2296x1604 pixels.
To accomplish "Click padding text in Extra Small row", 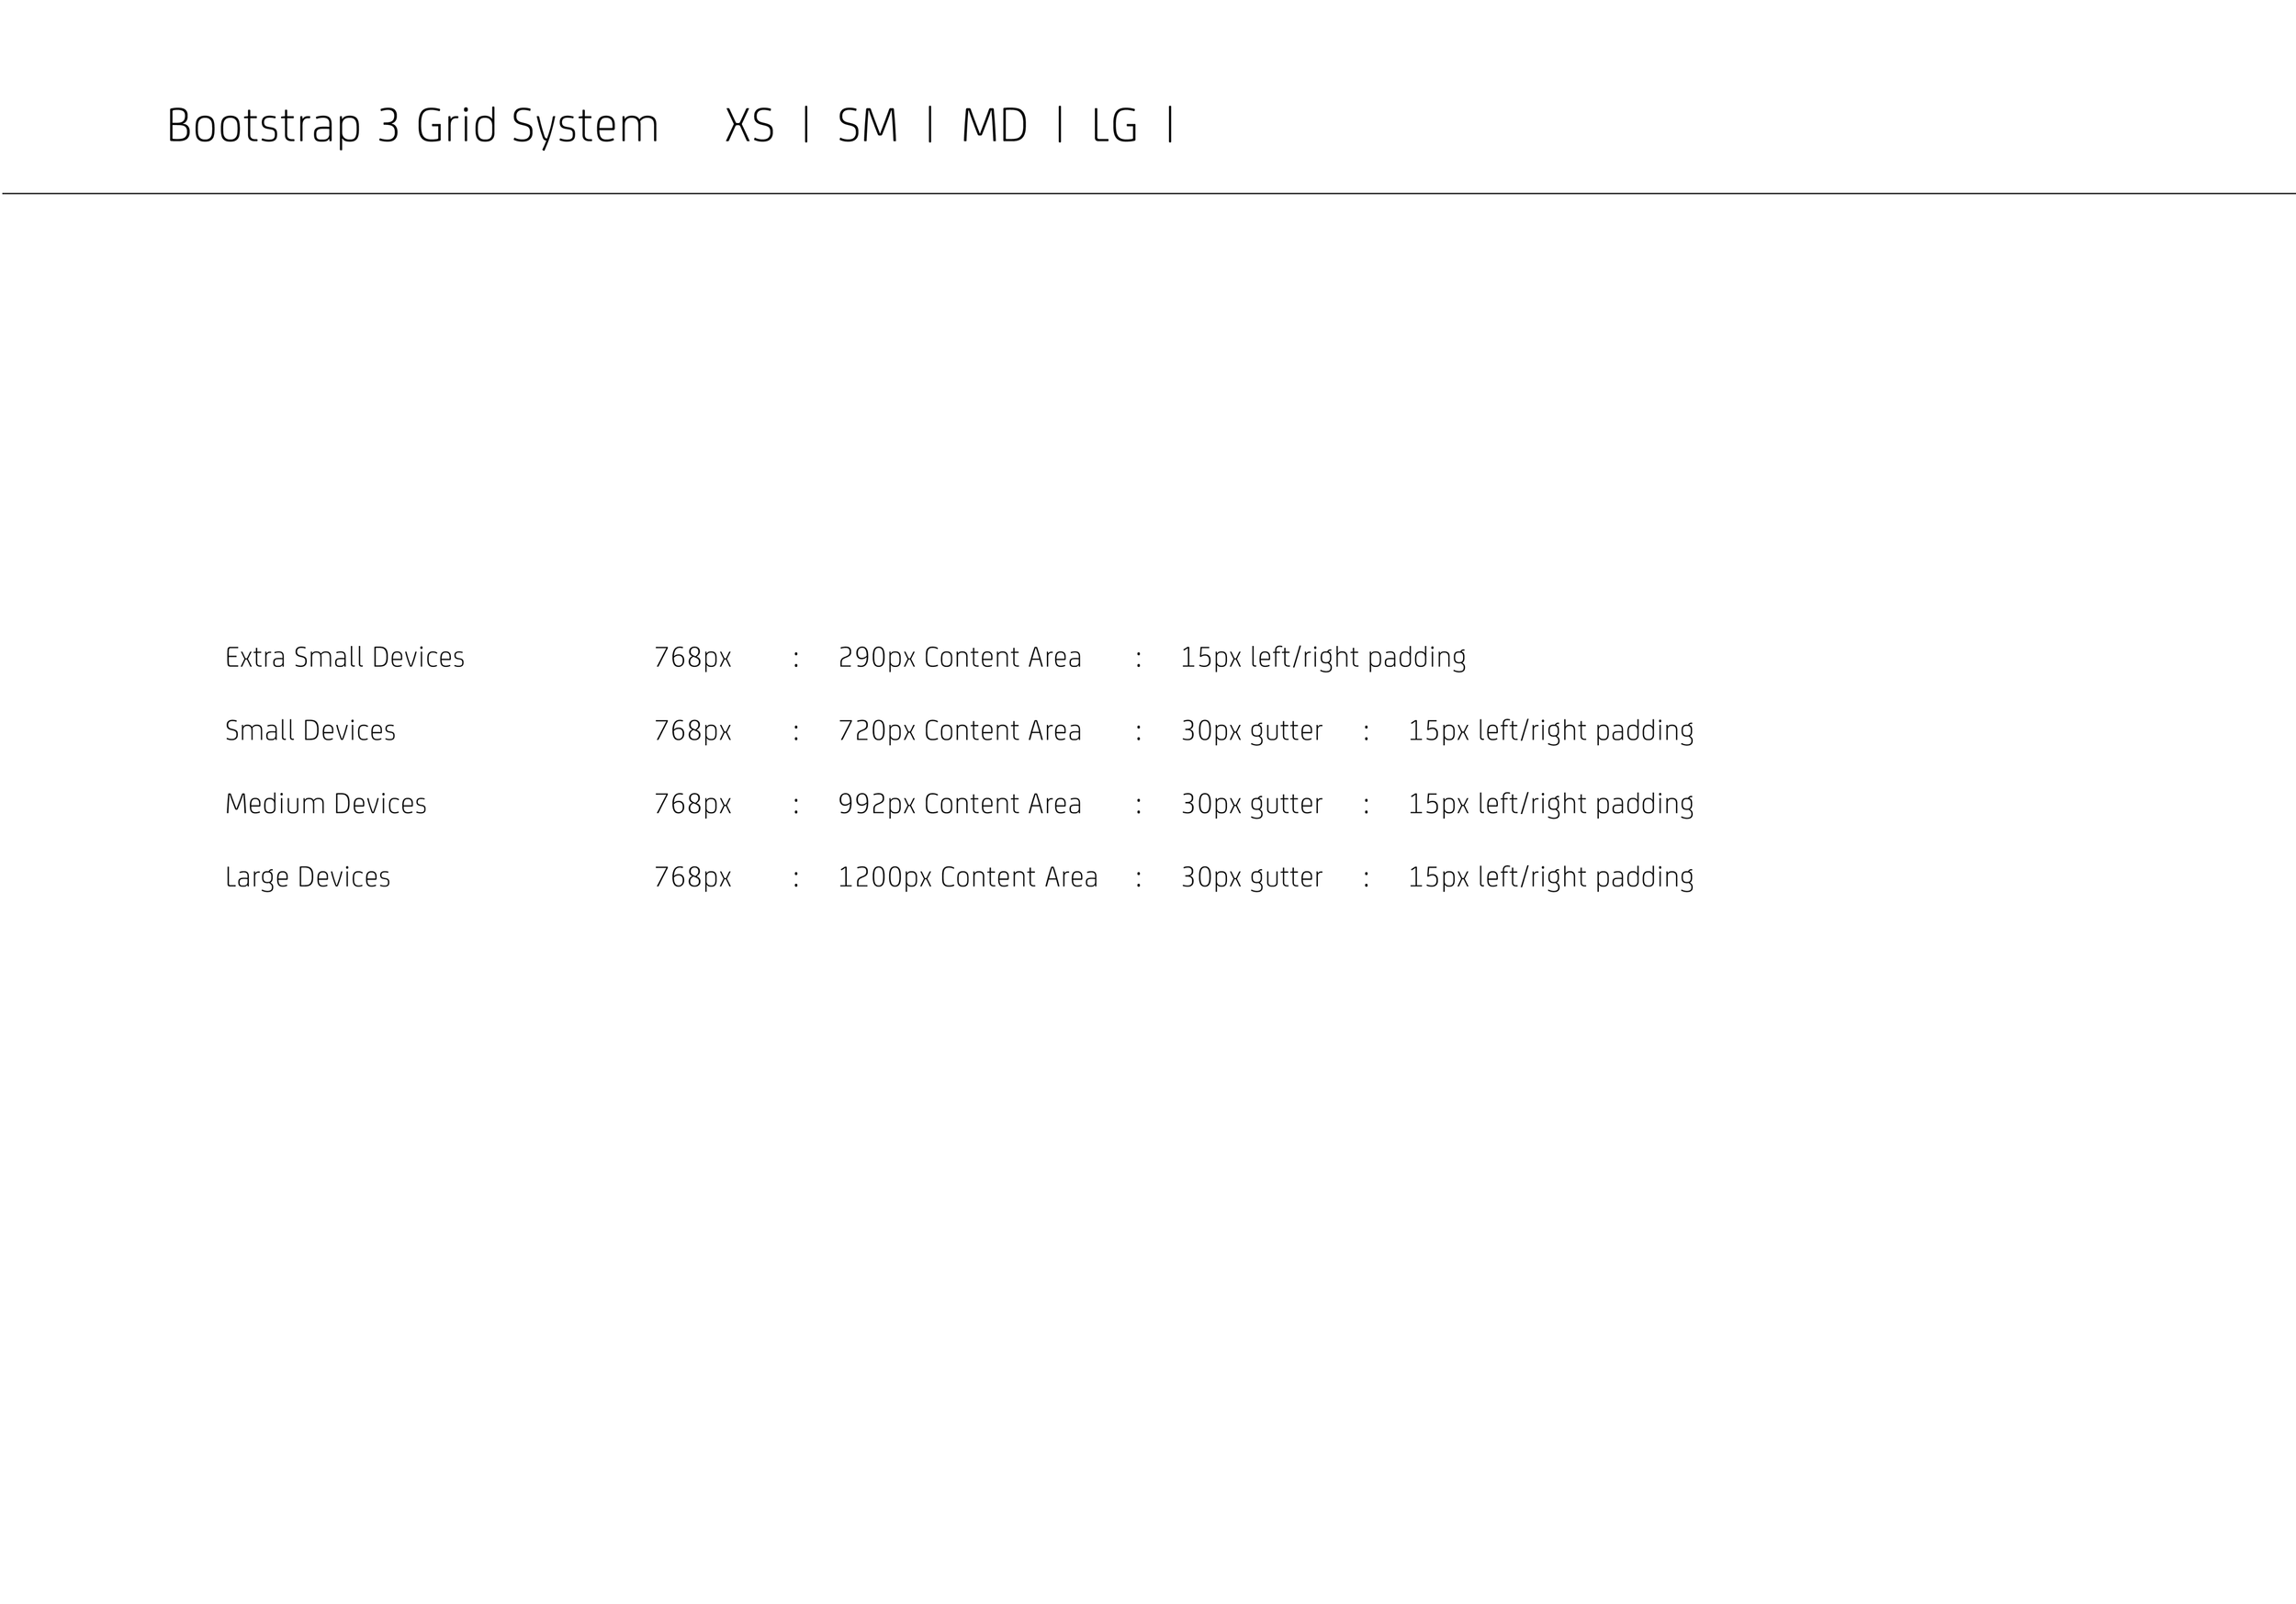I will pos(1322,658).
